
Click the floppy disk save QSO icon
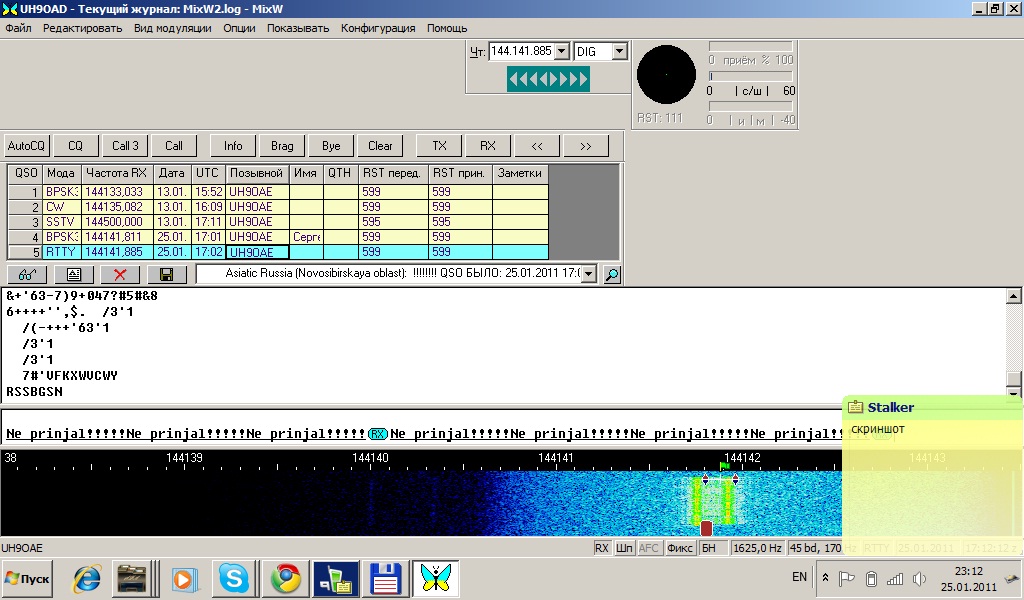tap(167, 274)
